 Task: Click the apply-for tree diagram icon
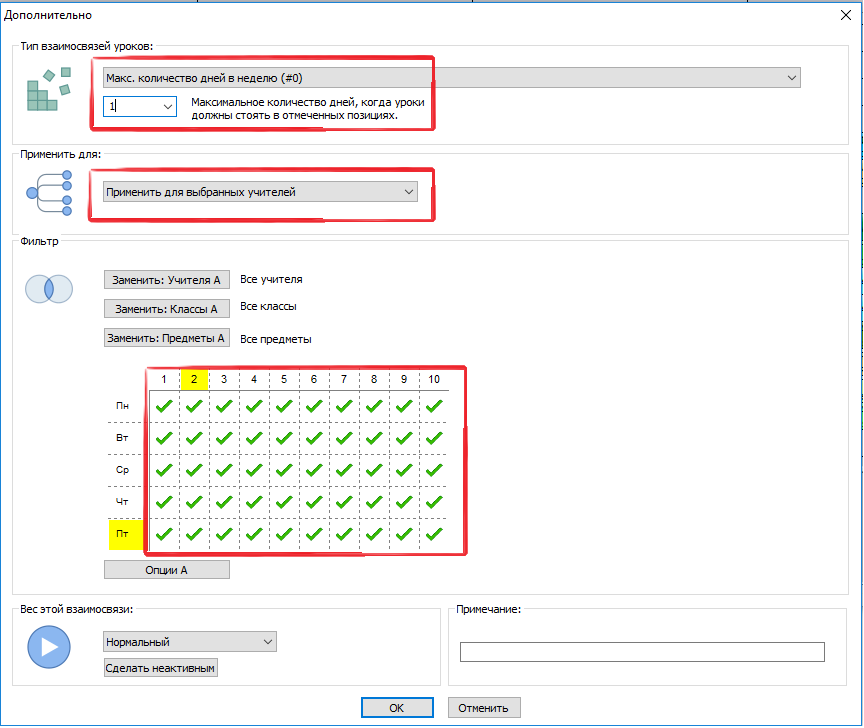pos(50,192)
